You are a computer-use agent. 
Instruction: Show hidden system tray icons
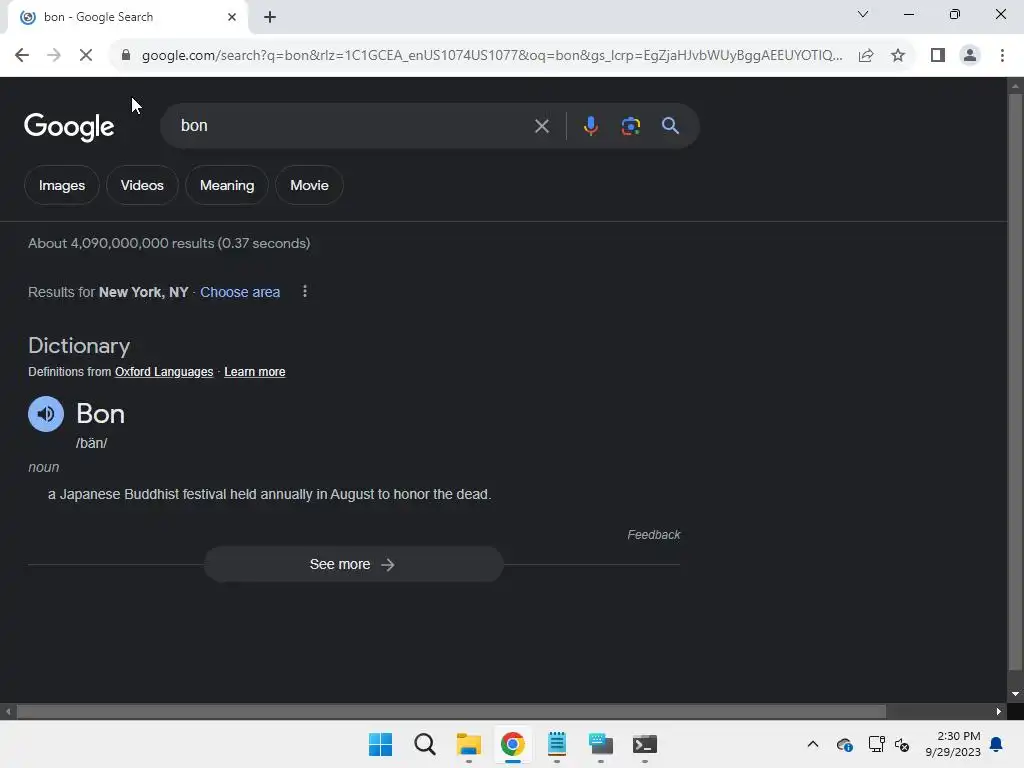[x=812, y=744]
